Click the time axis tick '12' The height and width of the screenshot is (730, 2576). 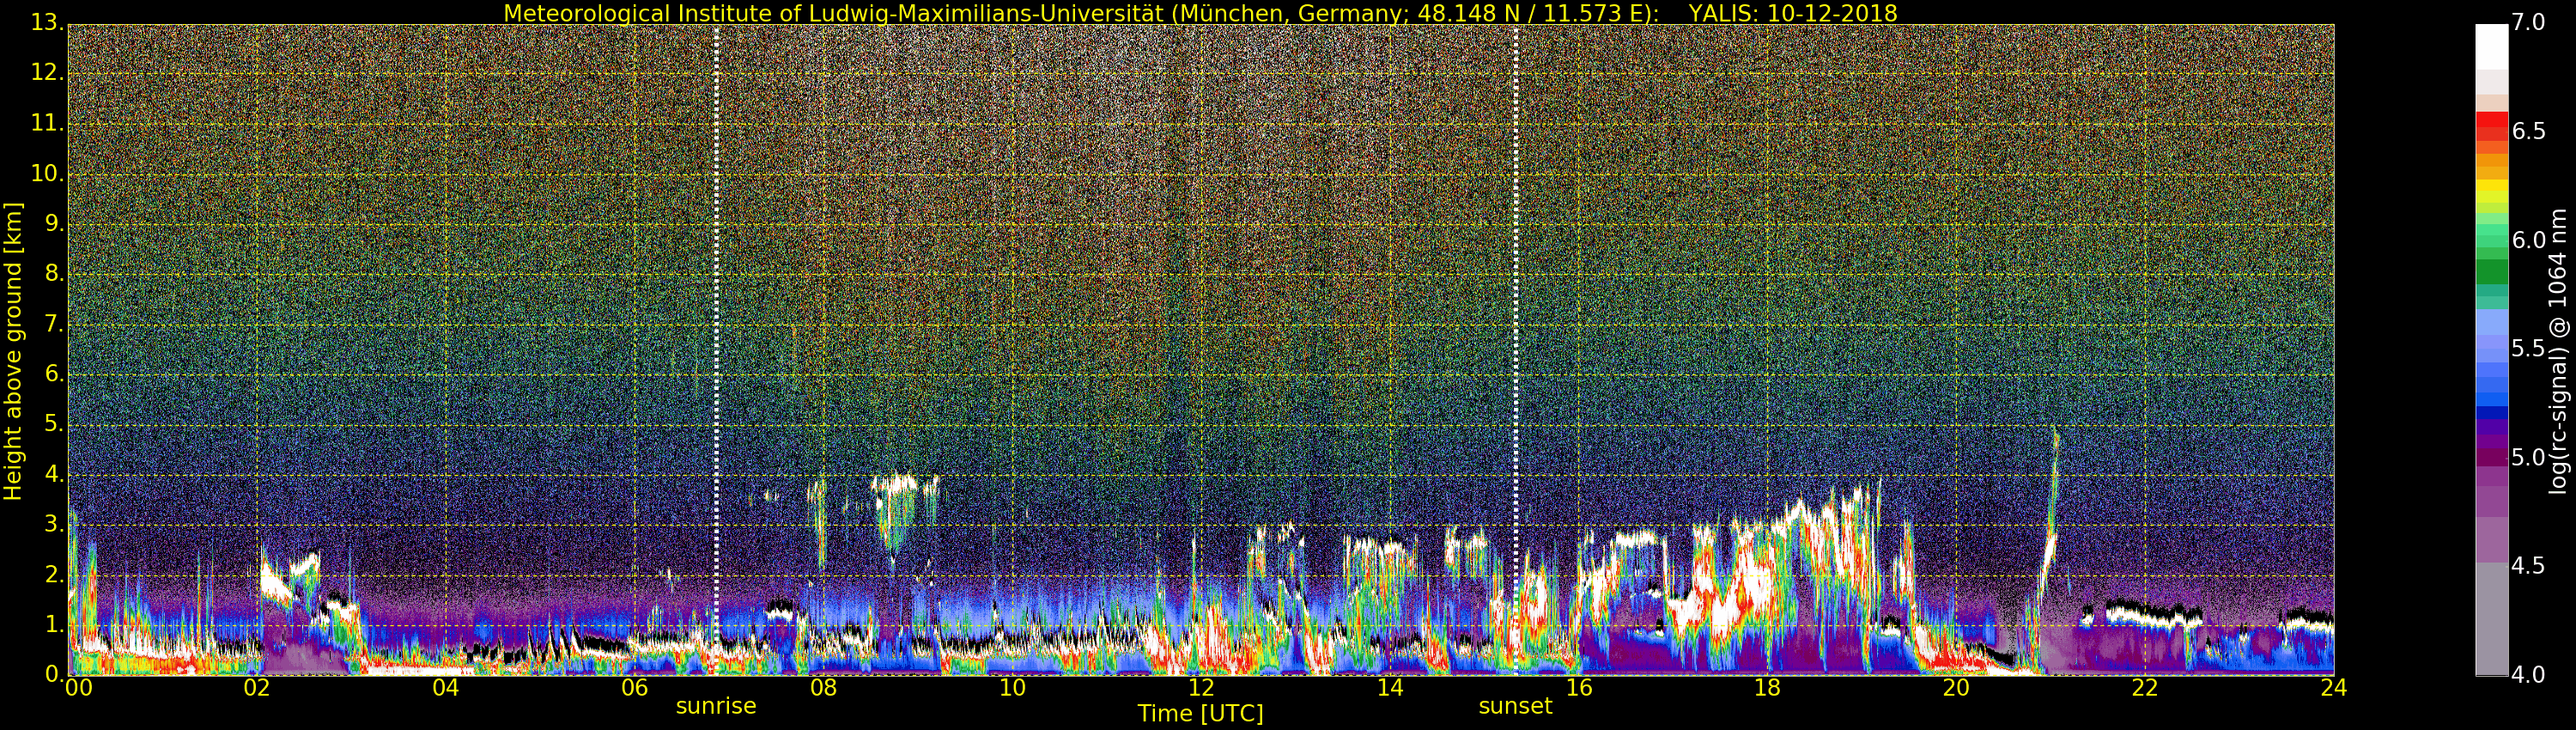tap(1201, 687)
